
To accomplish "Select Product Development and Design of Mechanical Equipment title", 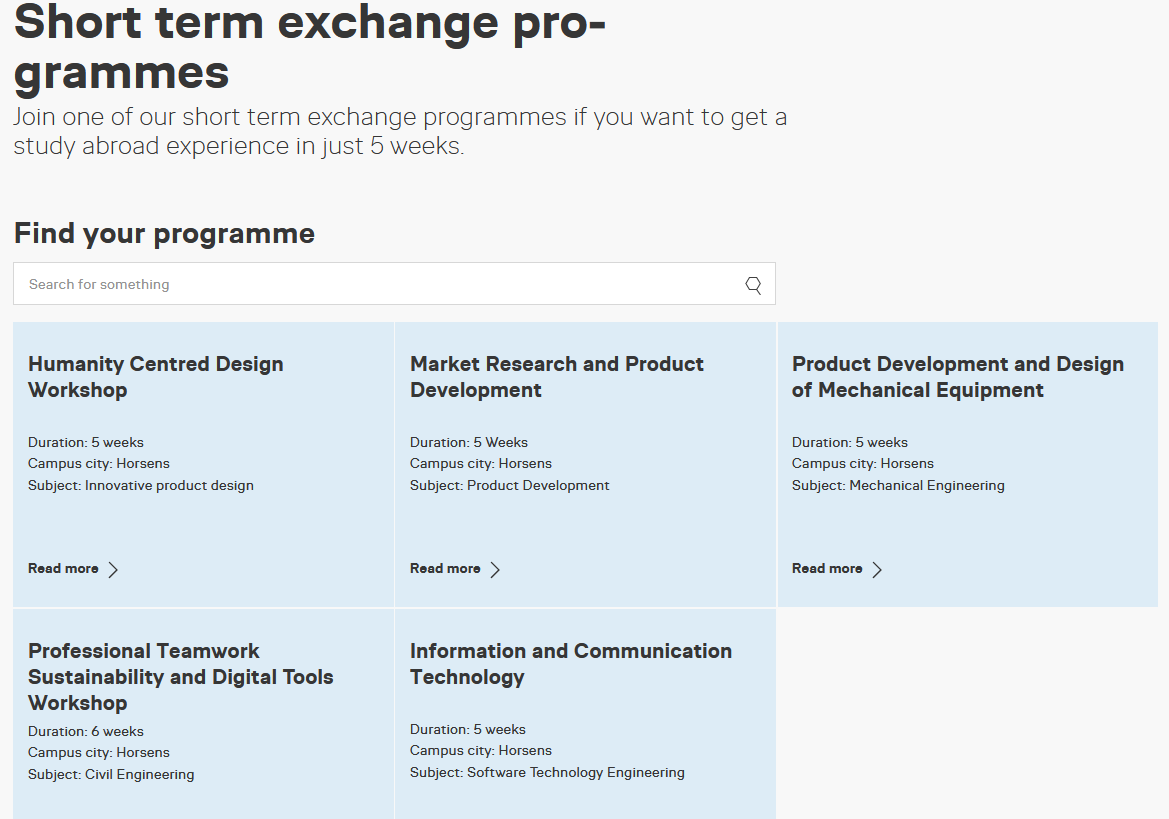I will coord(958,377).
